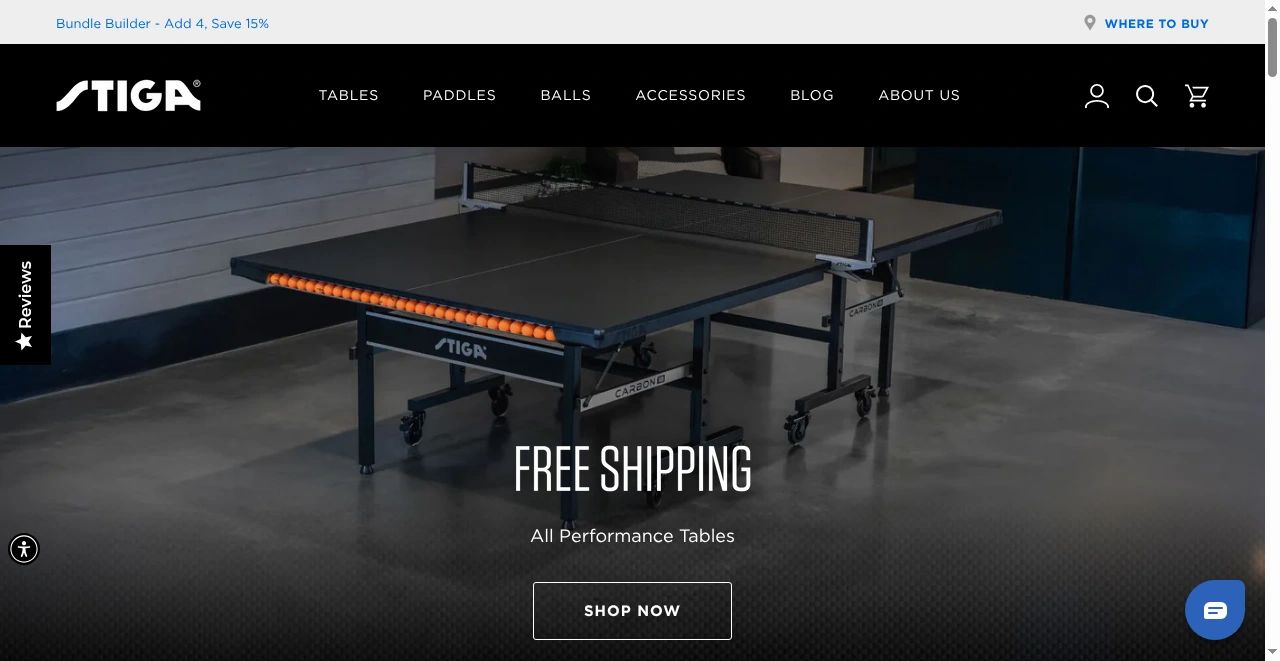Click the STIGA logo

(129, 96)
